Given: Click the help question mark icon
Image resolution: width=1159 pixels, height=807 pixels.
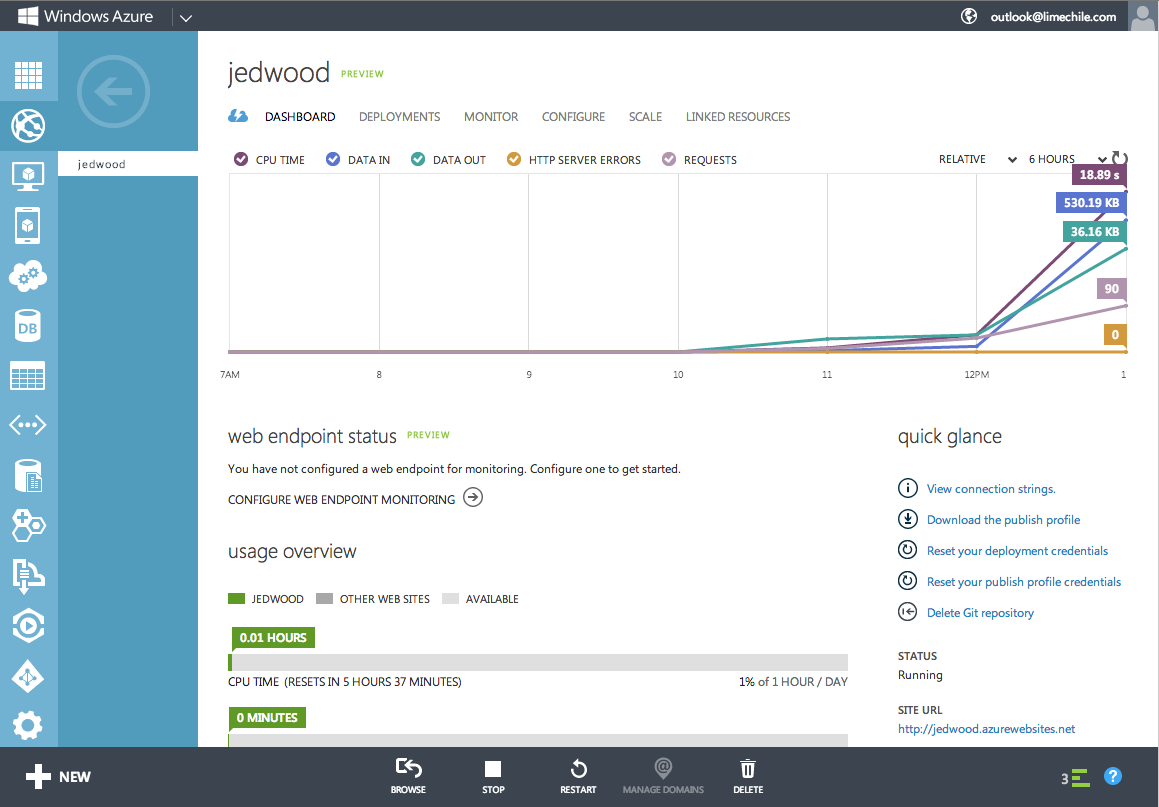Looking at the screenshot, I should click(x=1113, y=776).
